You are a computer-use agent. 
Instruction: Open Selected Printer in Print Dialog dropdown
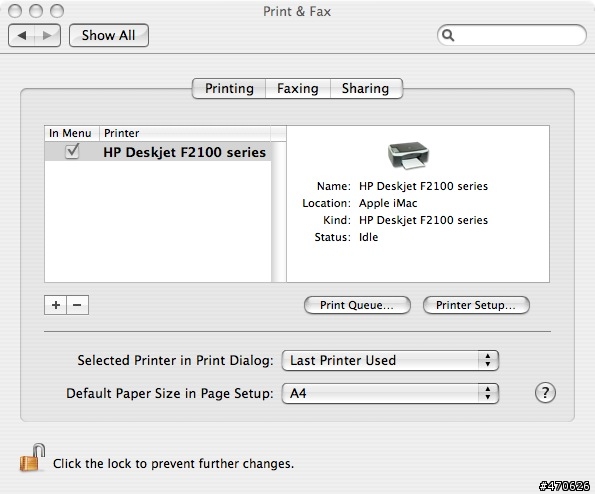[x=390, y=360]
